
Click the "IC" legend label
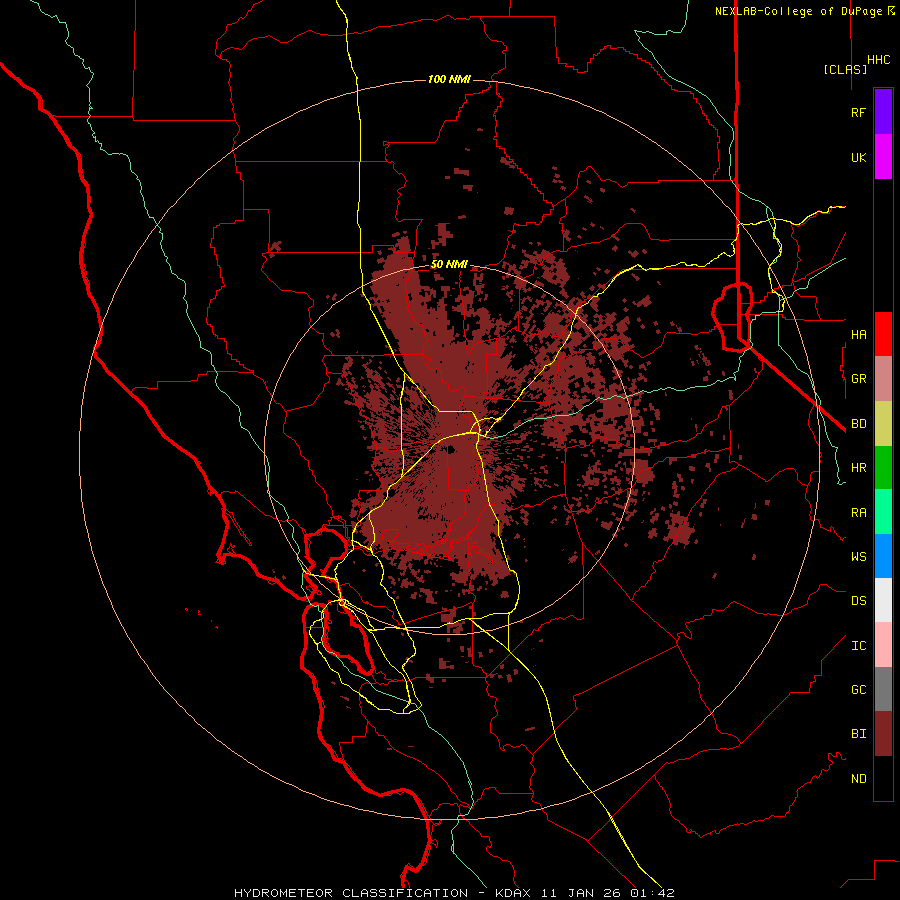tap(858, 646)
